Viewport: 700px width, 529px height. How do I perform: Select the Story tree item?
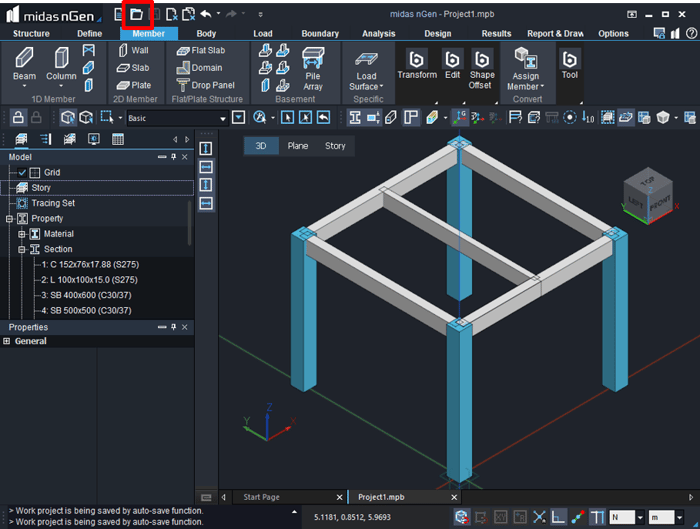pos(41,188)
